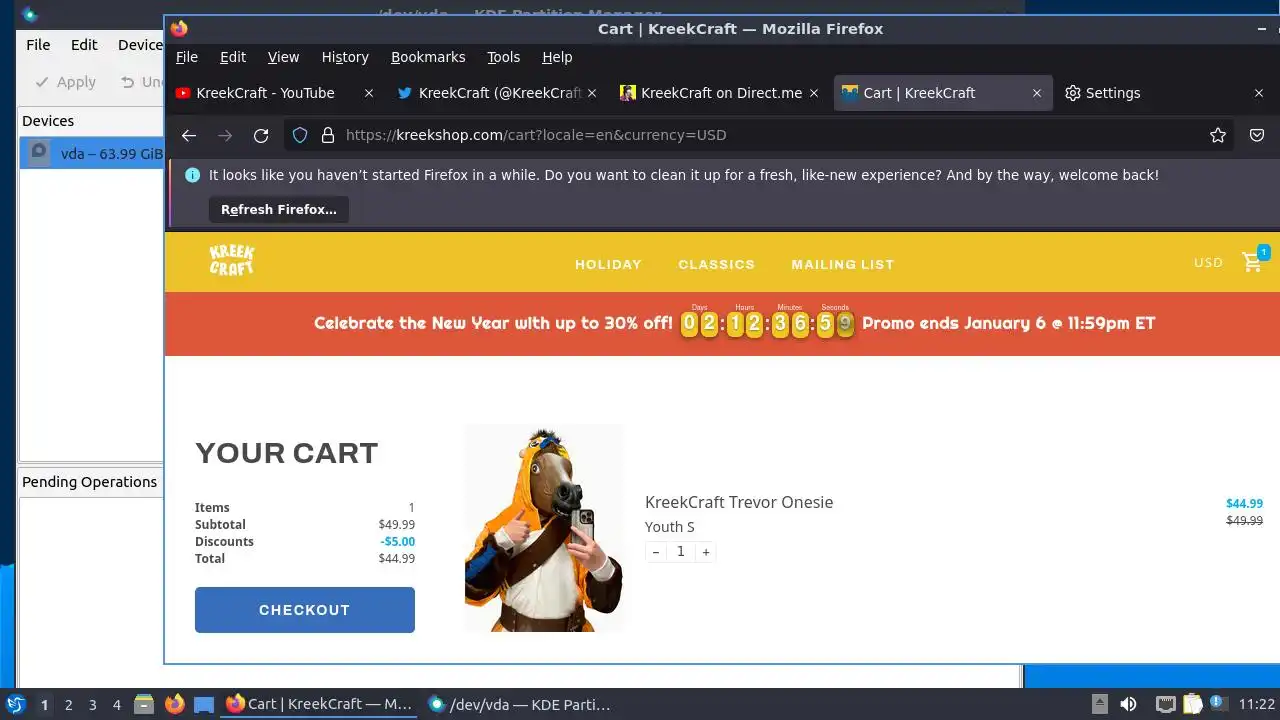The height and width of the screenshot is (720, 1280).
Task: Close the KreekCraft - YouTube tab
Action: click(x=369, y=93)
